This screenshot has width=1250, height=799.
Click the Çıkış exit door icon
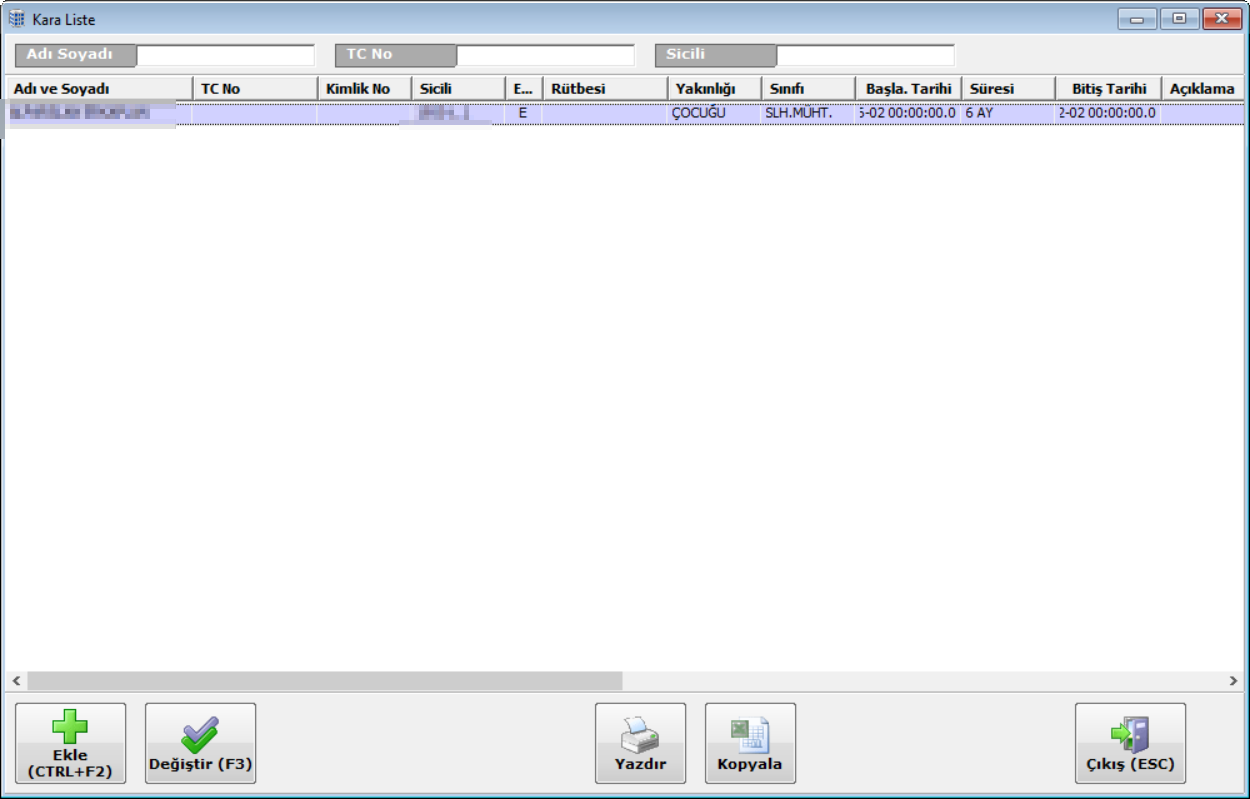(x=1130, y=735)
